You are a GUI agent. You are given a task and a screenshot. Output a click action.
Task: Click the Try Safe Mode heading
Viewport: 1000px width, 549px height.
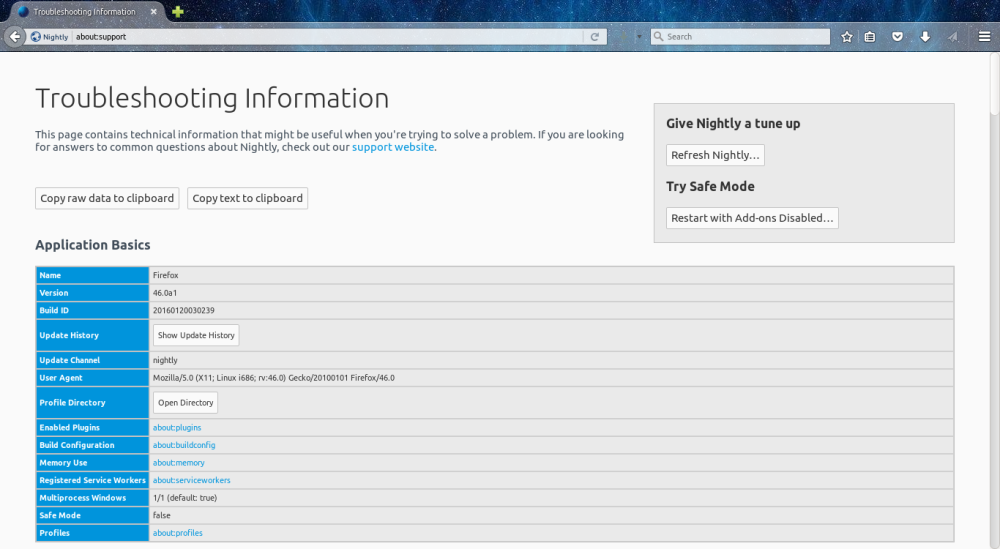tap(710, 187)
